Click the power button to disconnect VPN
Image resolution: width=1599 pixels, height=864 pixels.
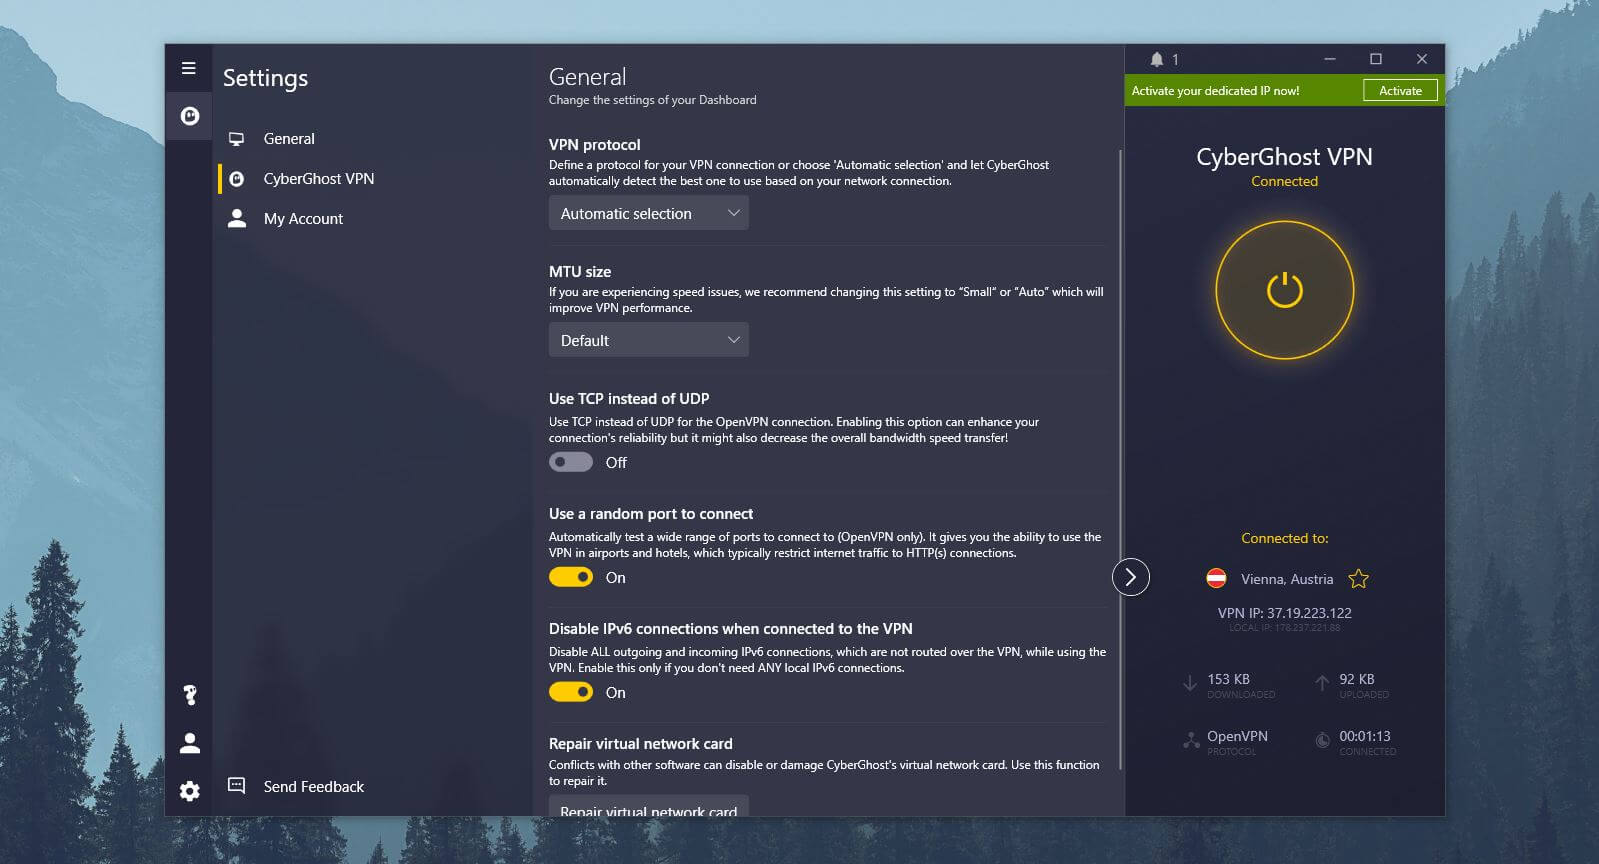[x=1285, y=290]
